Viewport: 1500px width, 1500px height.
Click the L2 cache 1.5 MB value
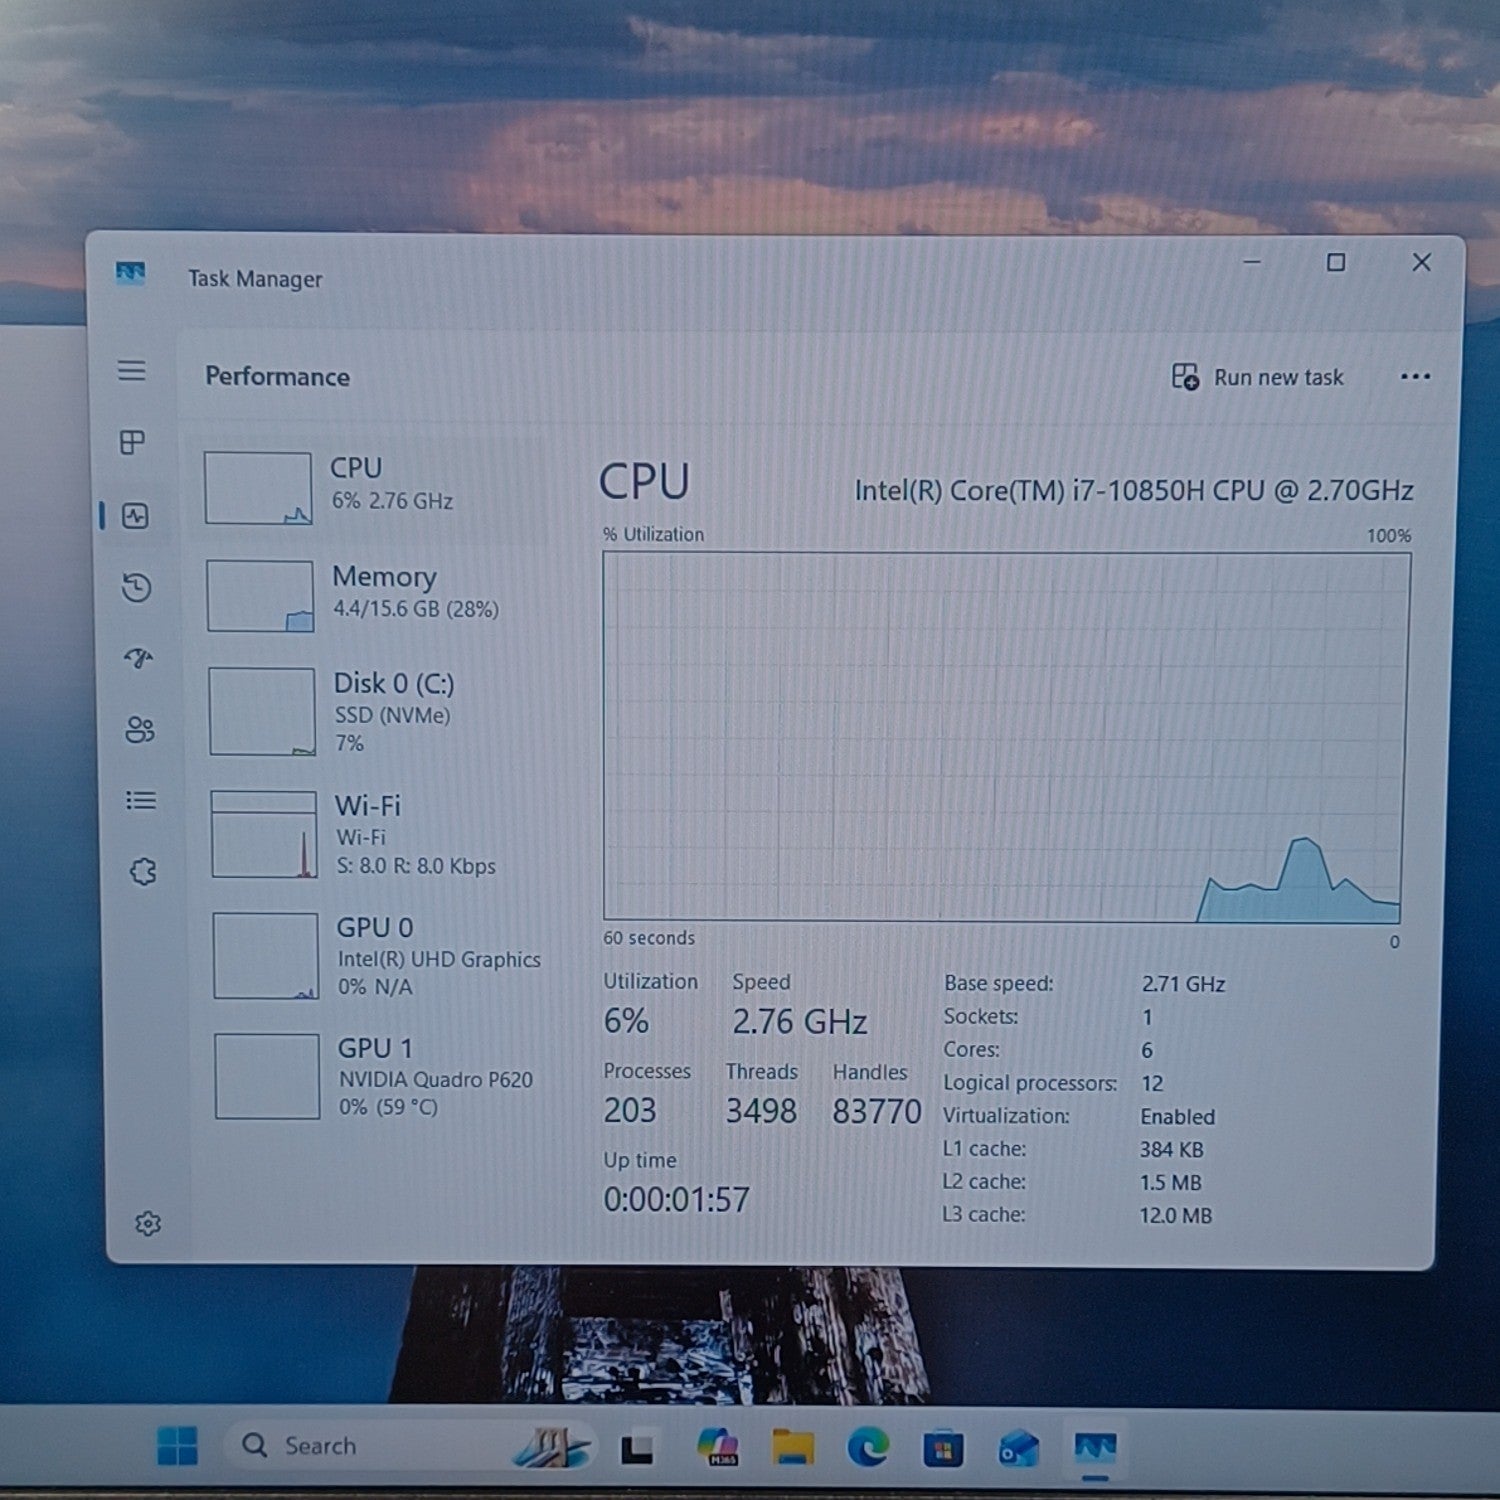pos(1171,1182)
